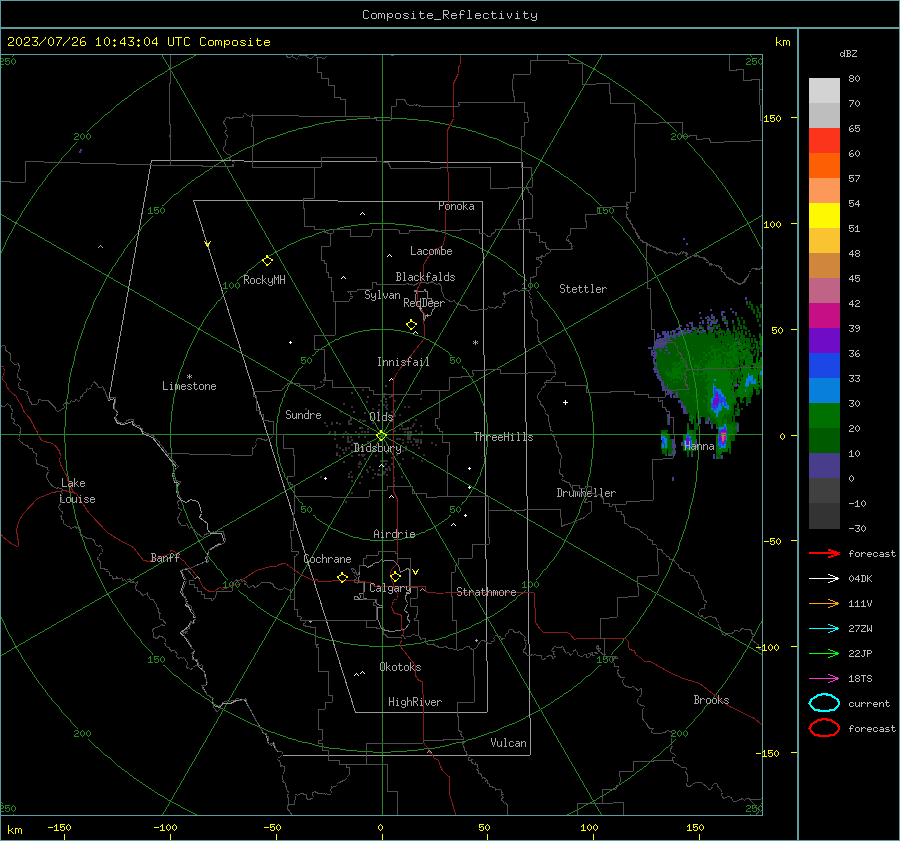Click yellow diamond marker below RedDeer
Screen dimensions: 900x841
point(411,325)
